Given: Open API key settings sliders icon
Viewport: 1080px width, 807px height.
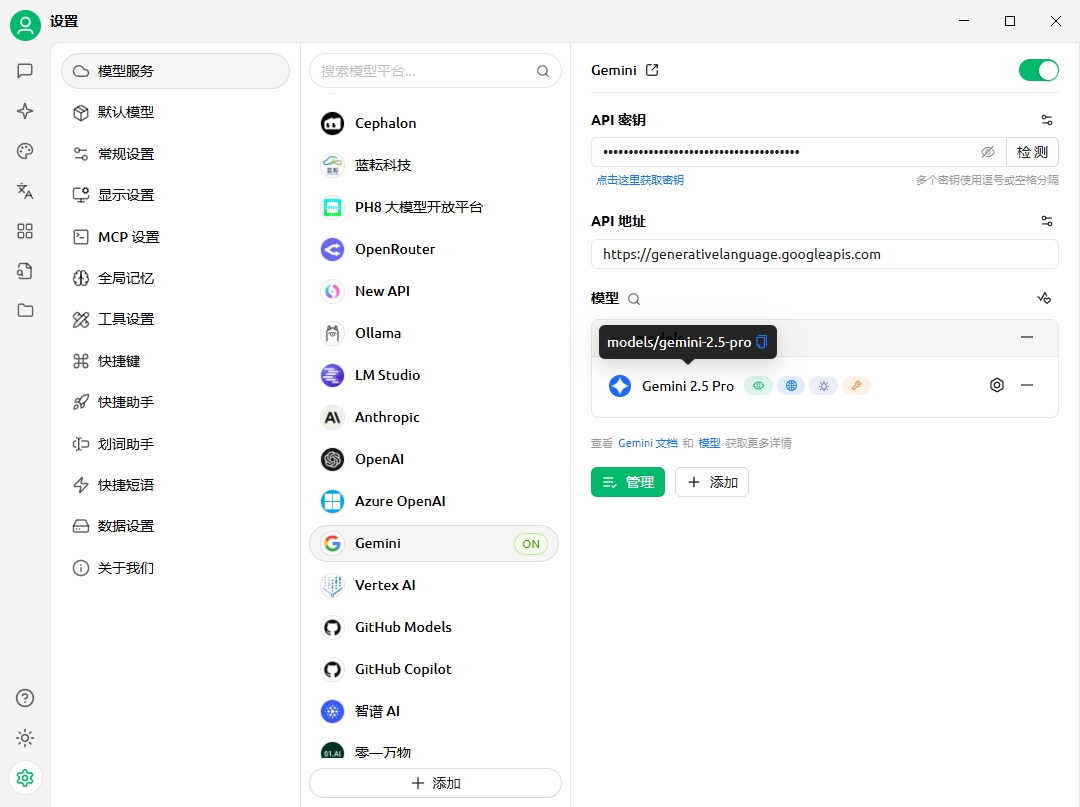Looking at the screenshot, I should pos(1046,120).
